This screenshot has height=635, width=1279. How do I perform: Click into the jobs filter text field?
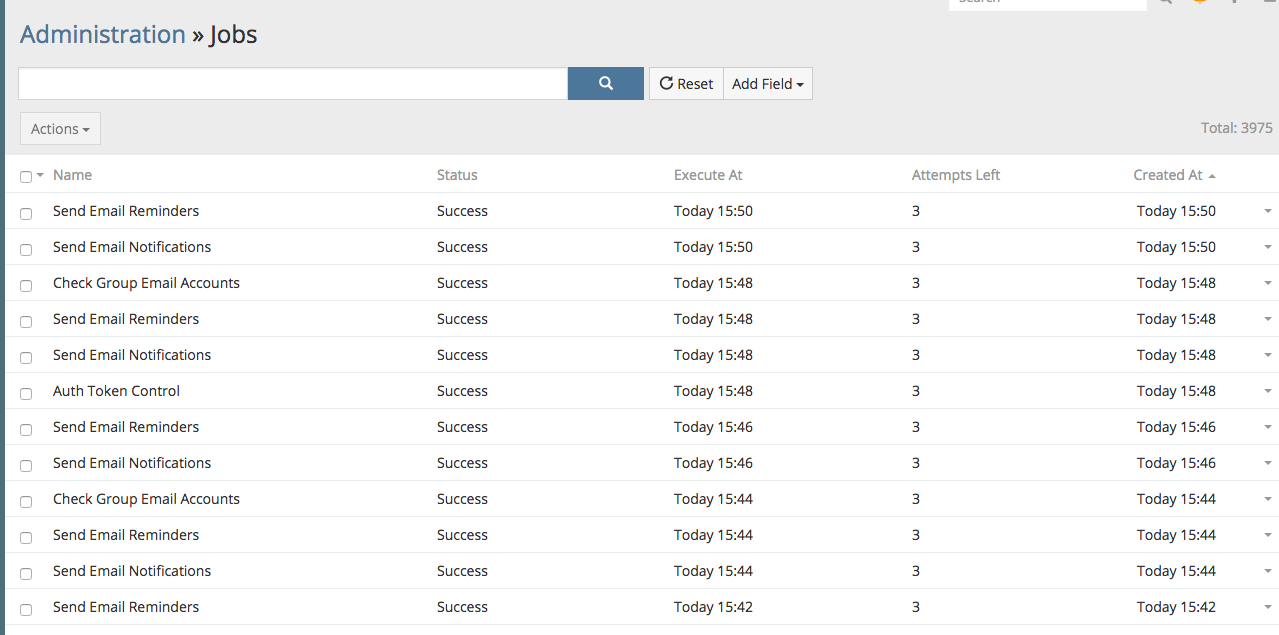click(x=293, y=84)
